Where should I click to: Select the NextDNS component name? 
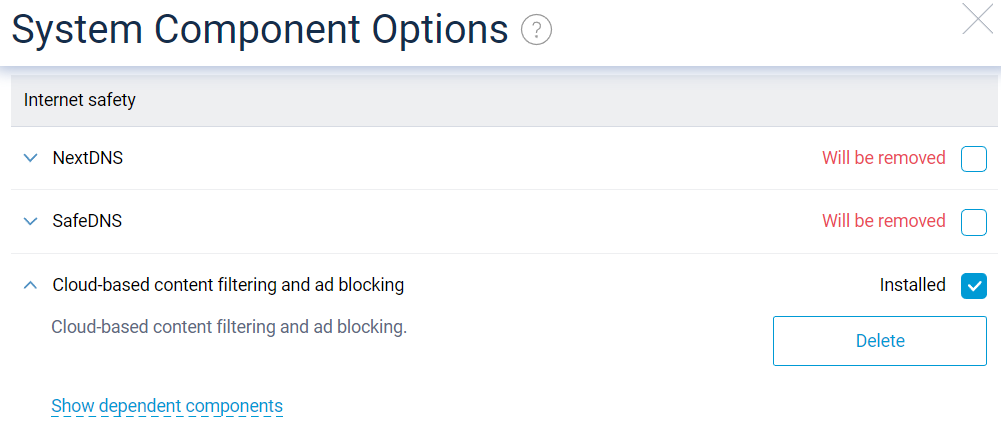88,158
